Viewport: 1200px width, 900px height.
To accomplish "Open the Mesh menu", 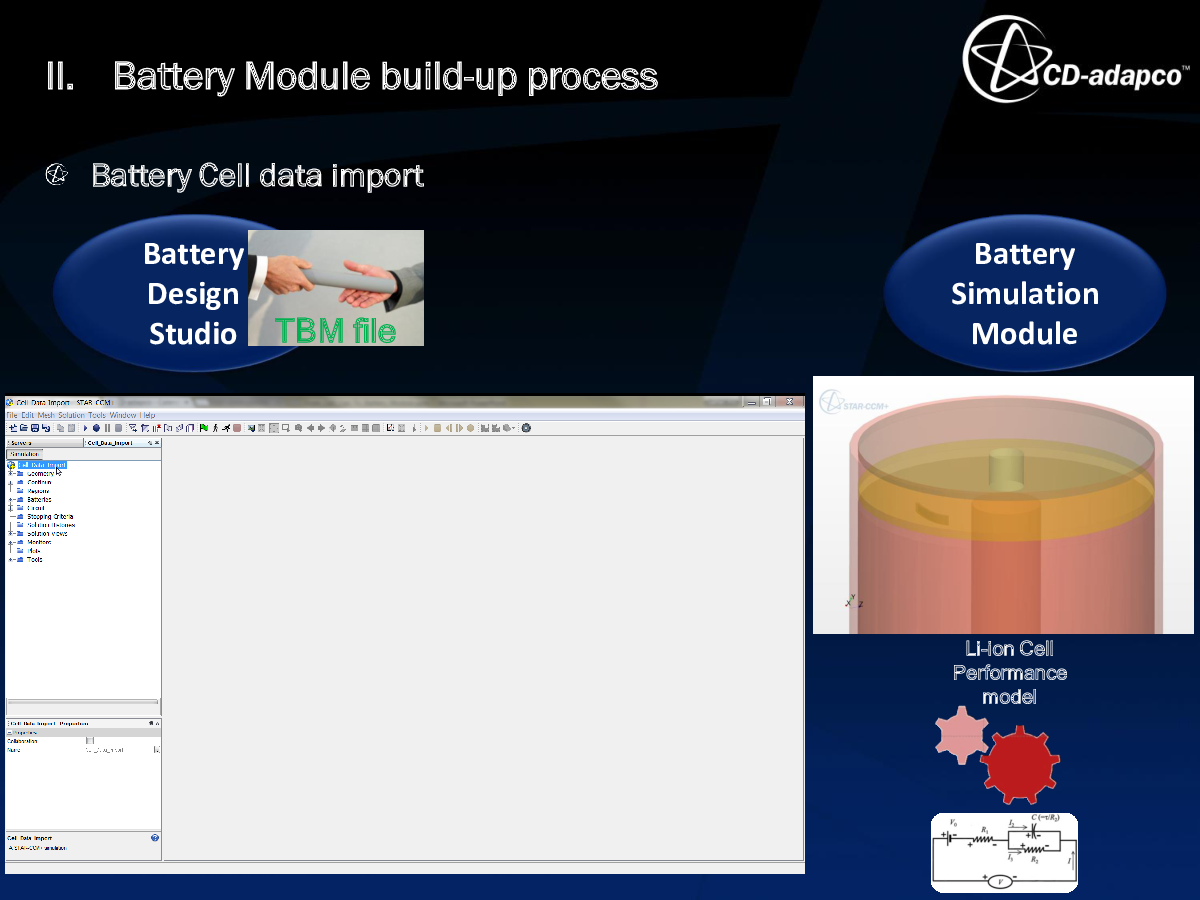I will (46, 415).
